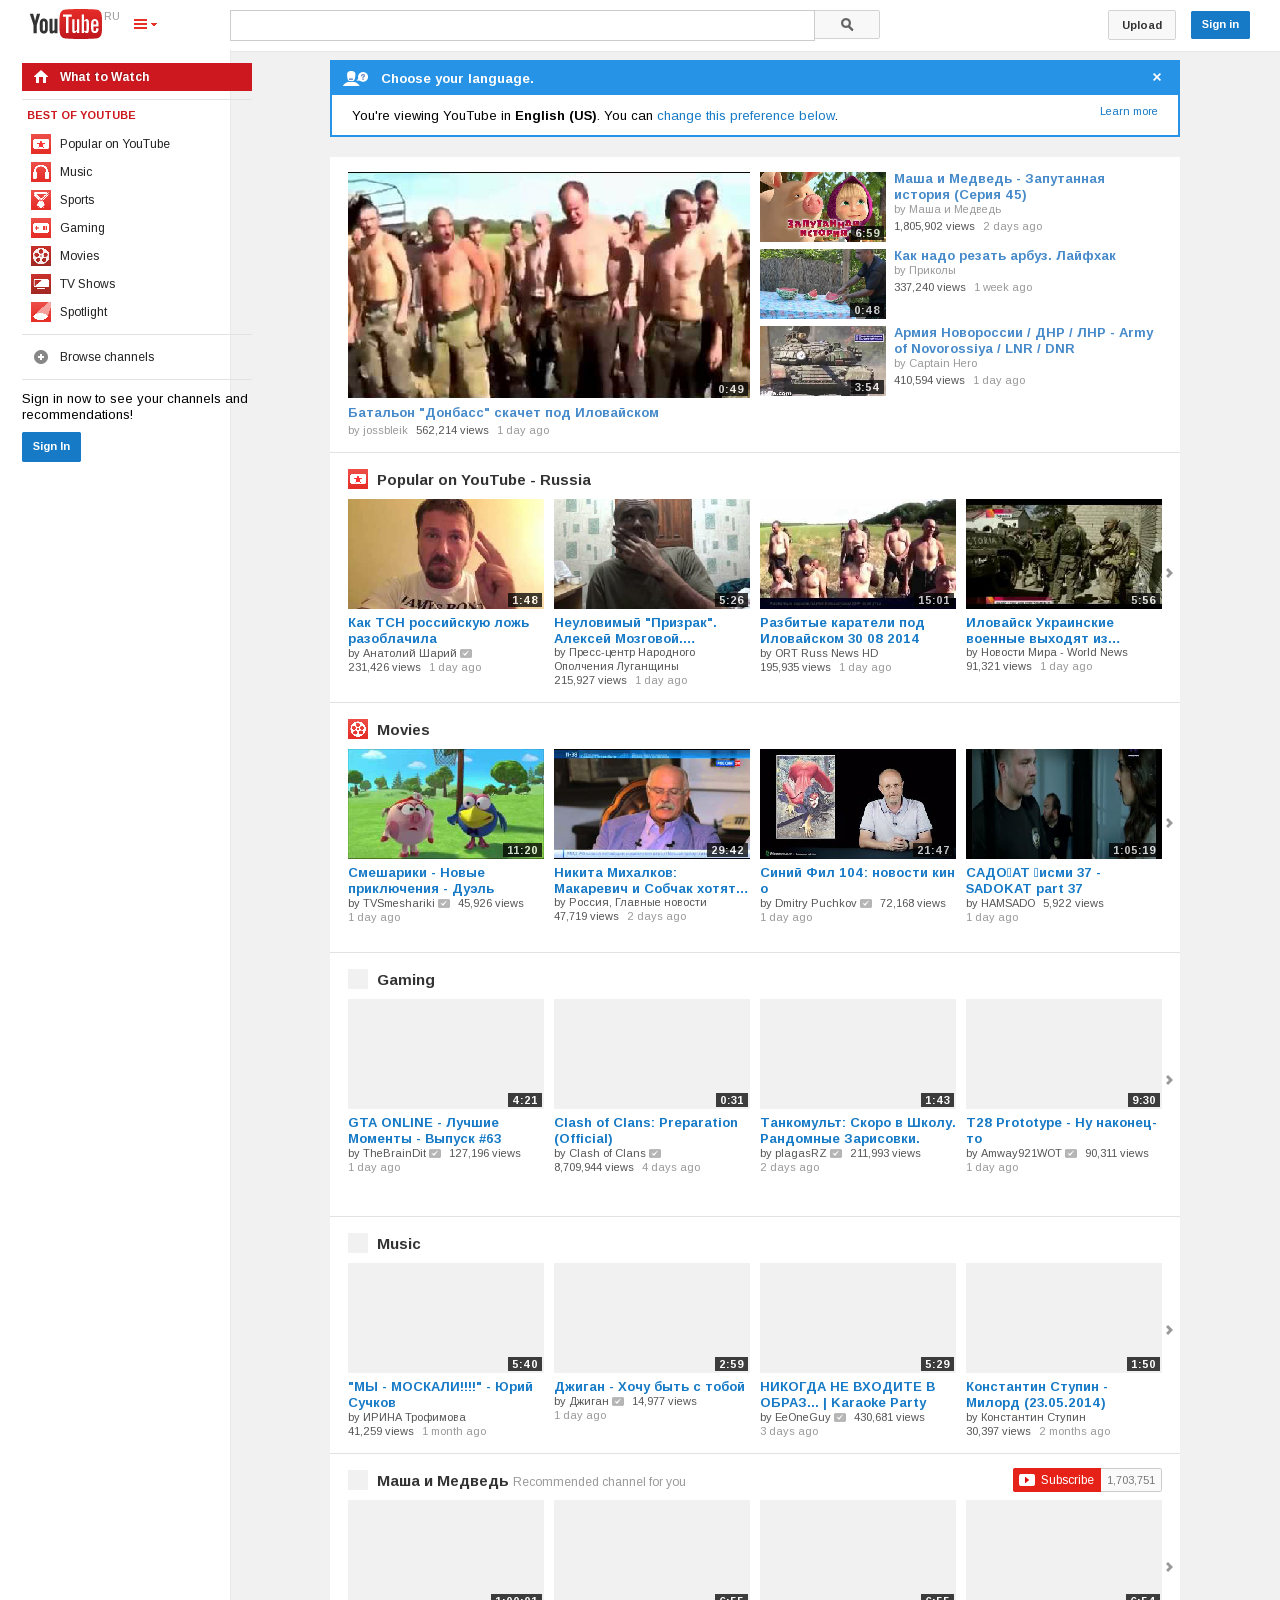
Task: Click the Popular on YouTube sidebar icon
Action: tap(41, 144)
